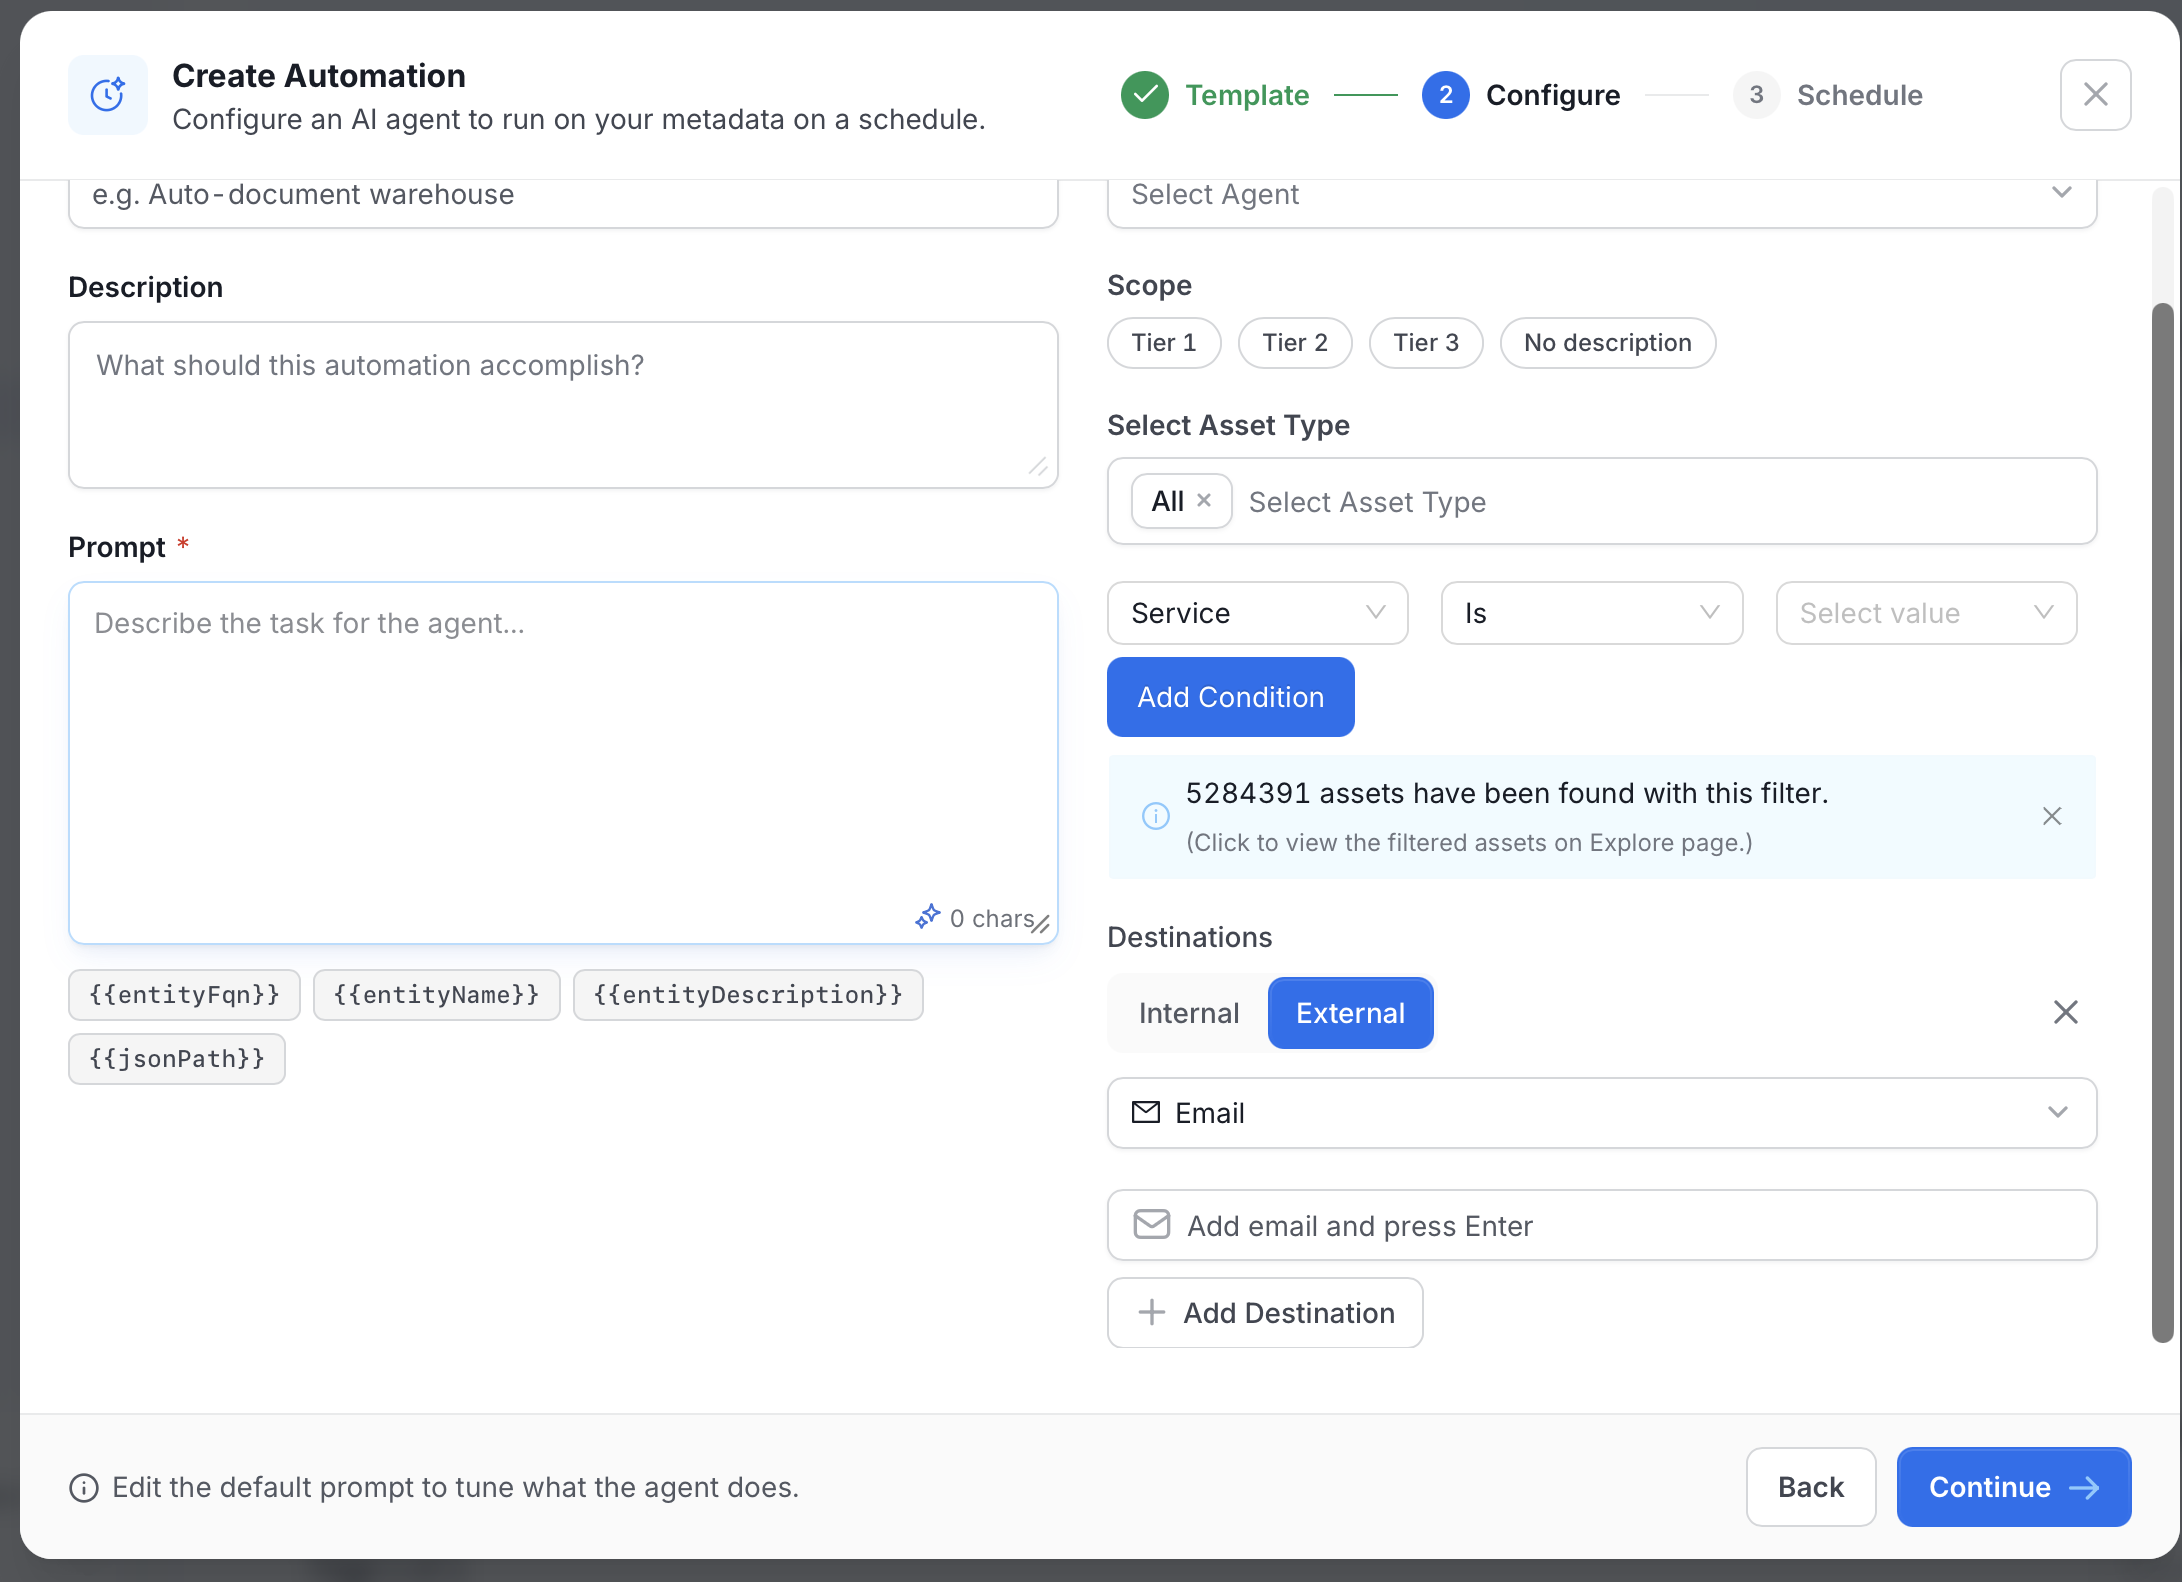Insert the {{entityFqn}} variable chip
This screenshot has height=1582, width=2182.
184,995
